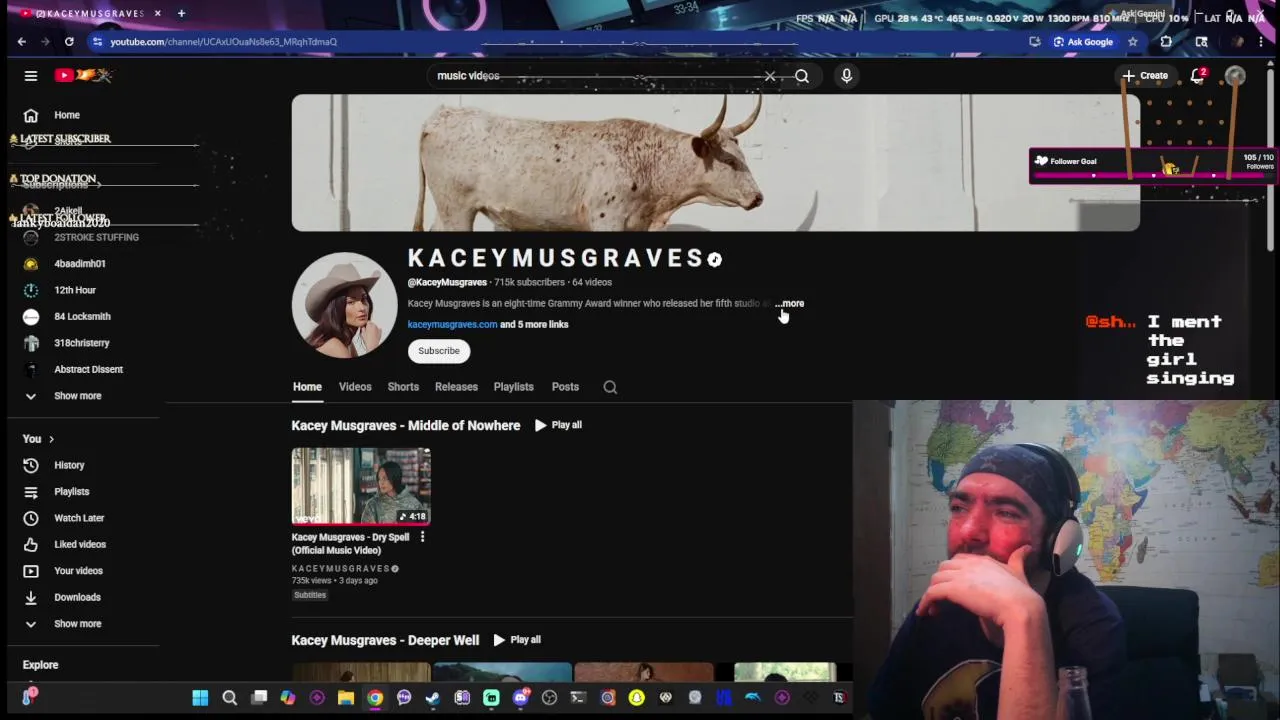The height and width of the screenshot is (720, 1280).
Task: Open Snapchat from the taskbar
Action: [637, 698]
